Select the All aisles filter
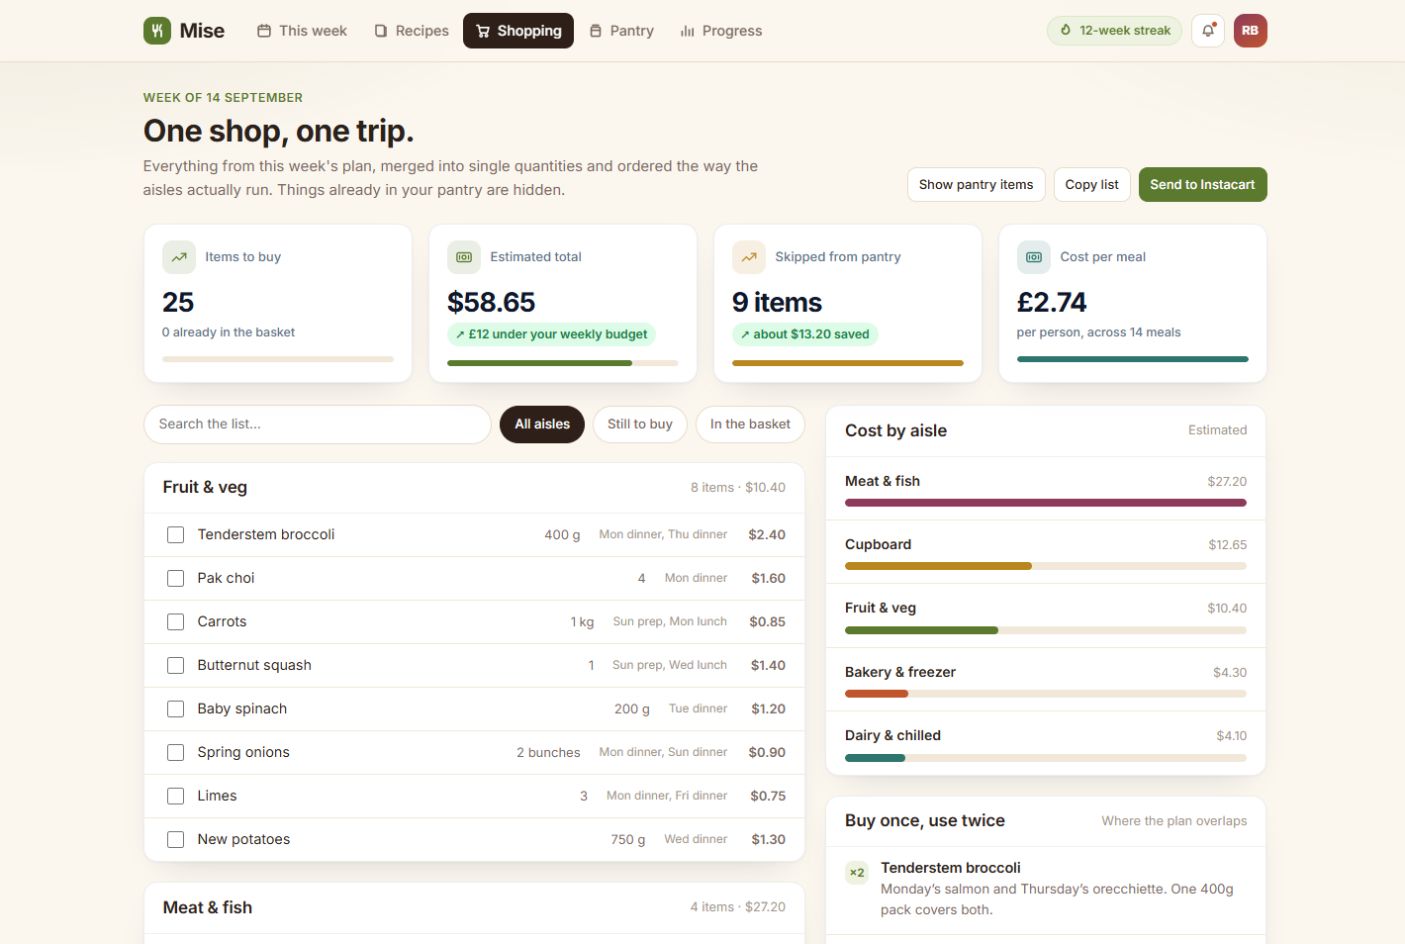The height and width of the screenshot is (944, 1405). pyautogui.click(x=542, y=424)
